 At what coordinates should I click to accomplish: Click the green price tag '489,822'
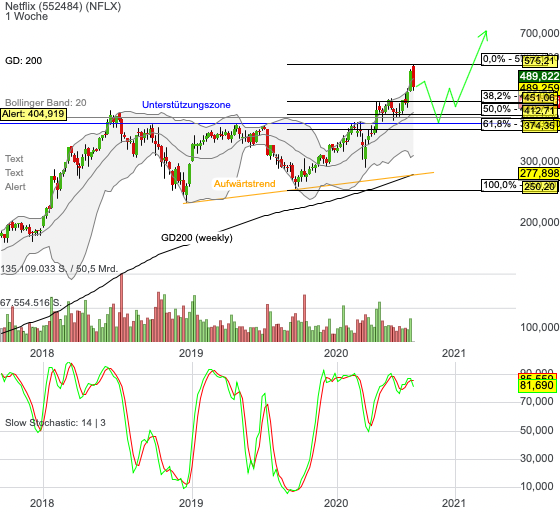coord(539,76)
